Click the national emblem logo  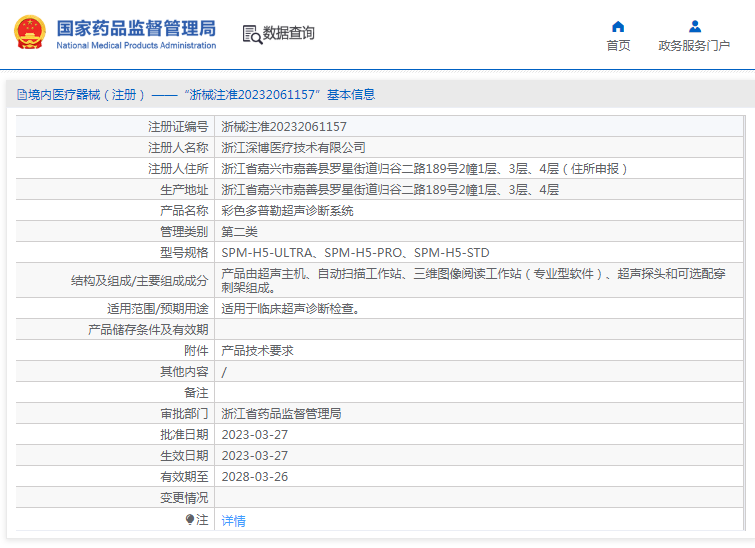coord(29,32)
